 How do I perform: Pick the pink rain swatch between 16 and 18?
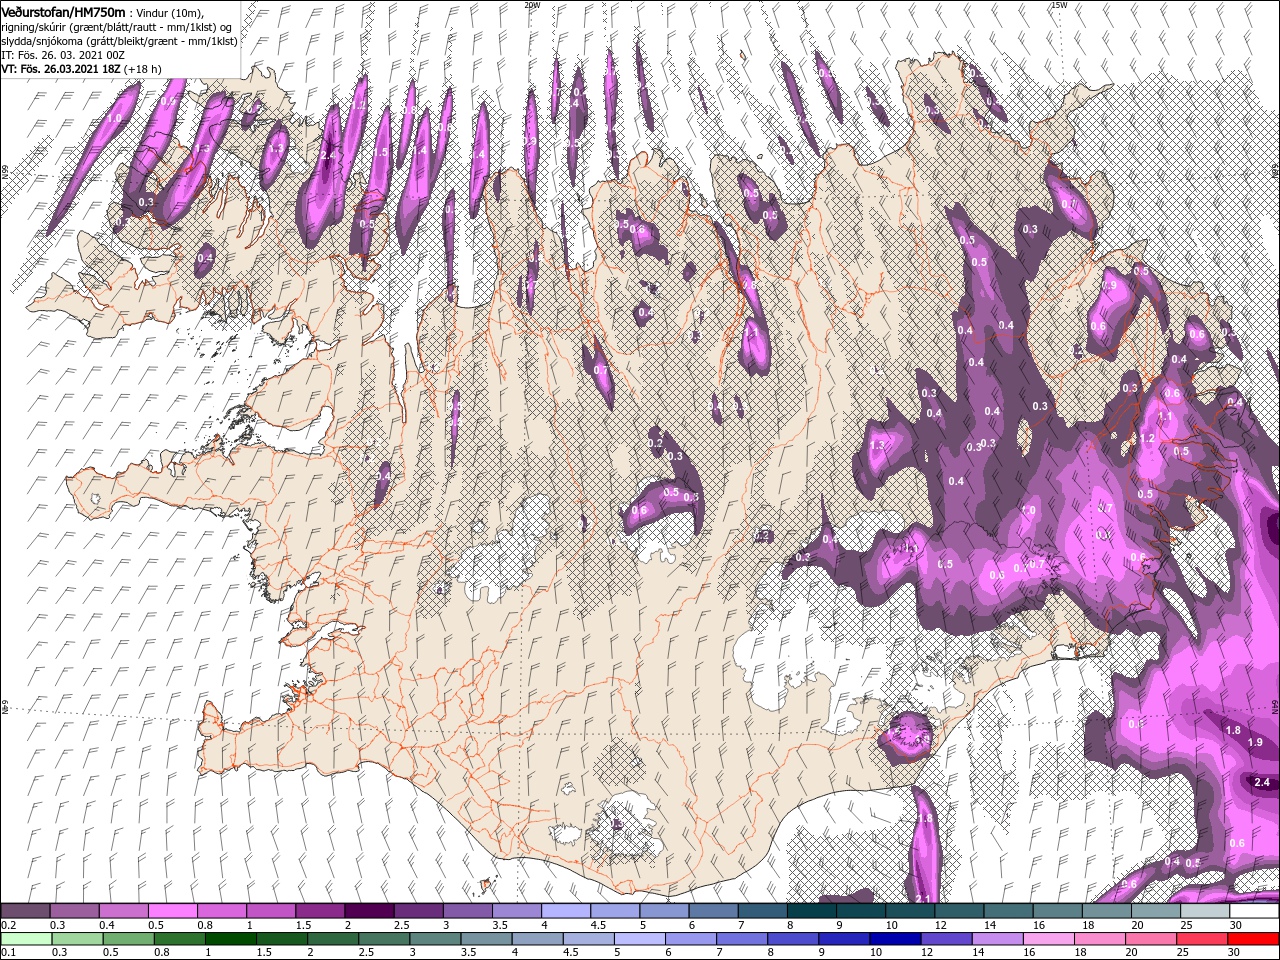pyautogui.click(x=1048, y=938)
